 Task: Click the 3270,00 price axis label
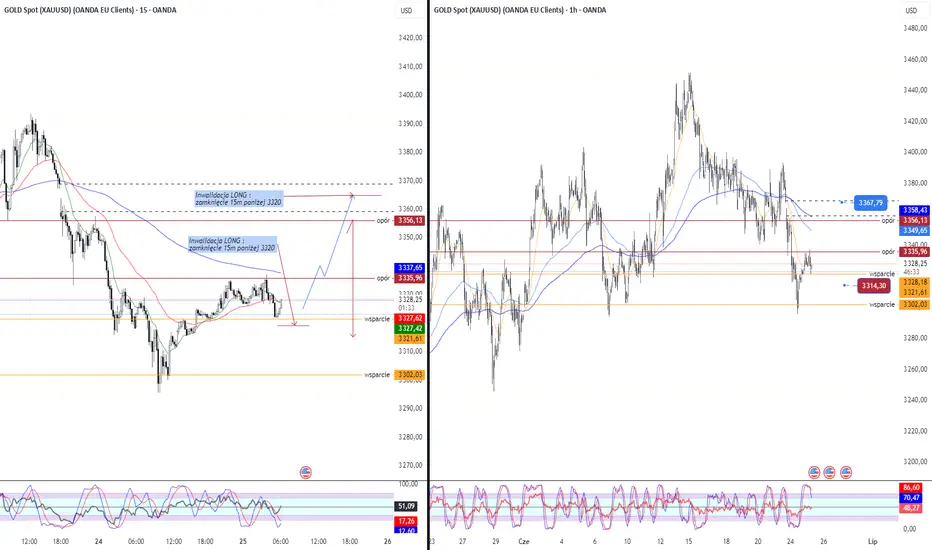tap(410, 466)
